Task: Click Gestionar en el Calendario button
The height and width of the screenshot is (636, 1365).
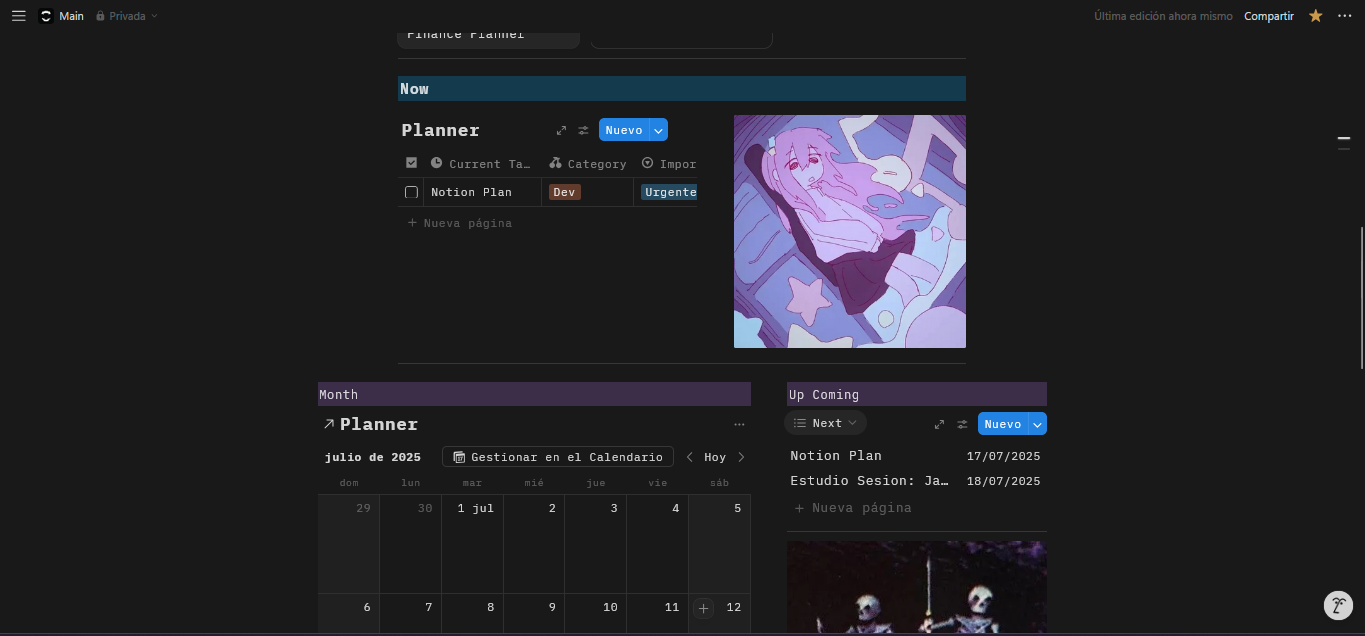Action: click(558, 457)
